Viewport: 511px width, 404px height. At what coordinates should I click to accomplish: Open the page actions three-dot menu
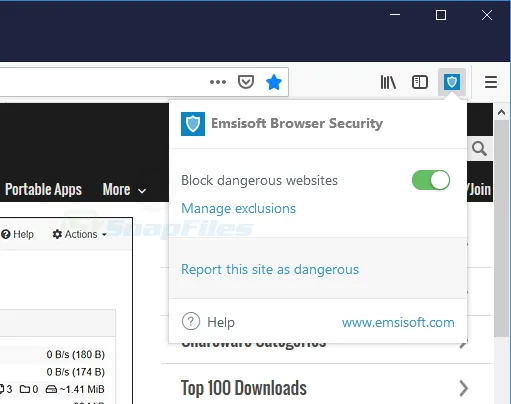[x=218, y=82]
